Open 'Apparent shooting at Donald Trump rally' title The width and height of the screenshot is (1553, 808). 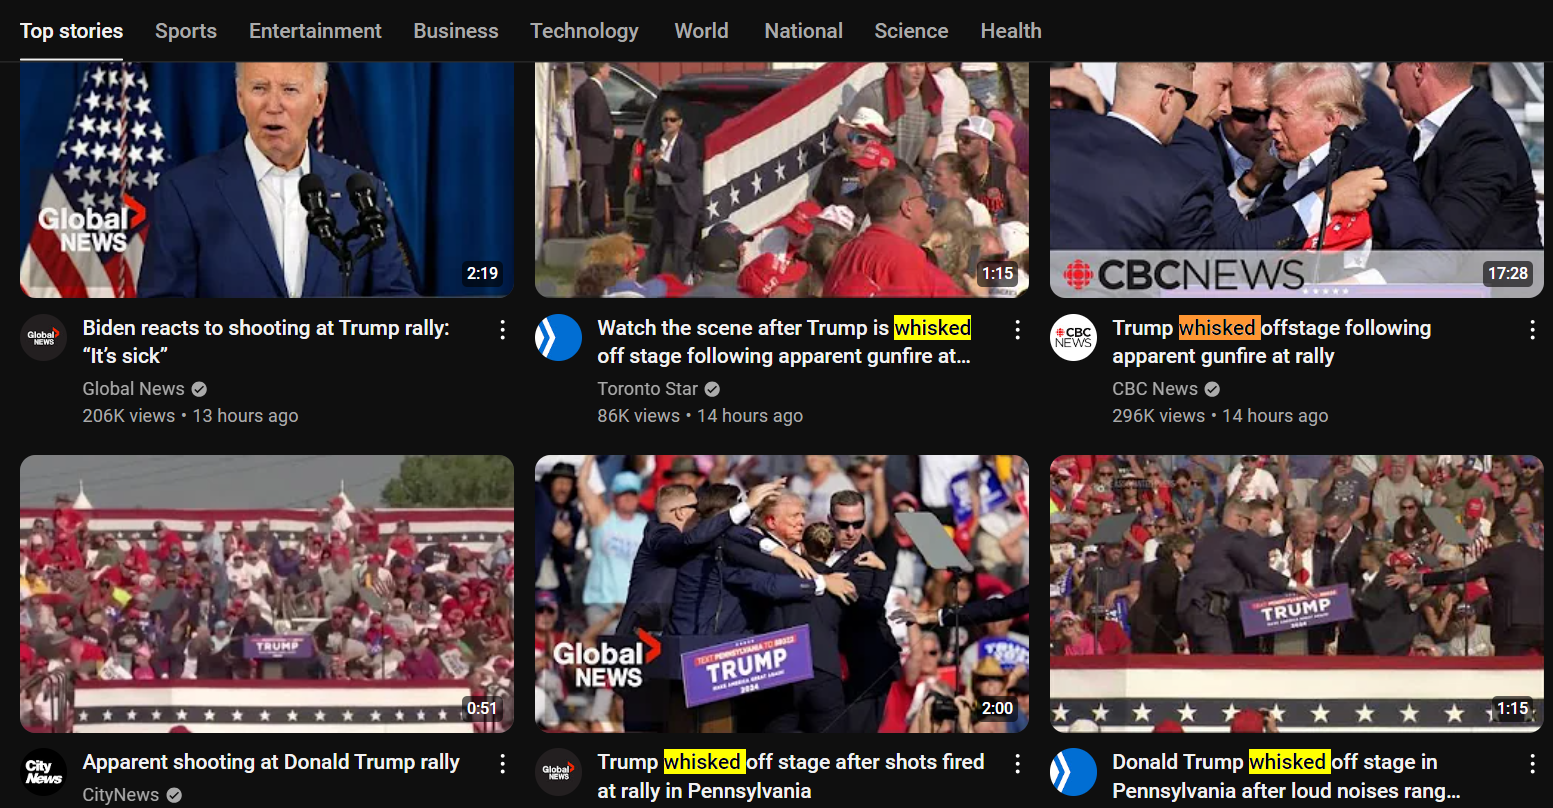(271, 762)
